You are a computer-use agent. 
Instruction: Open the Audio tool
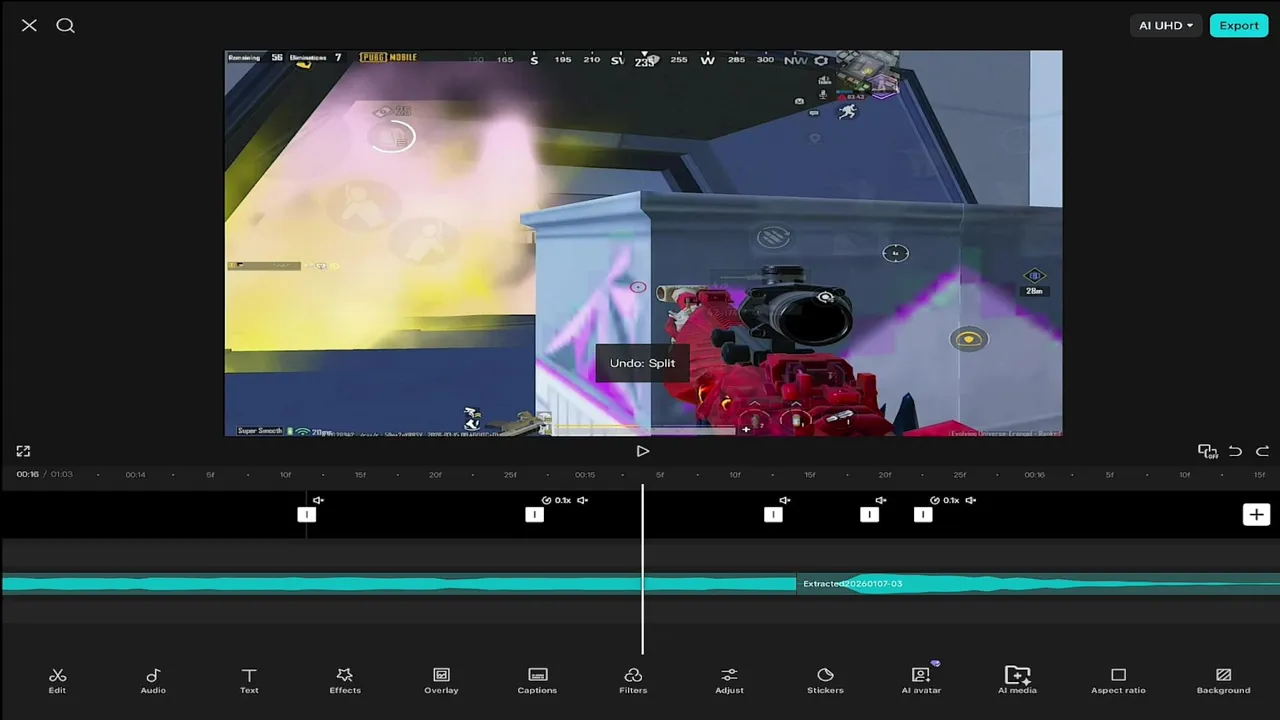coord(153,680)
